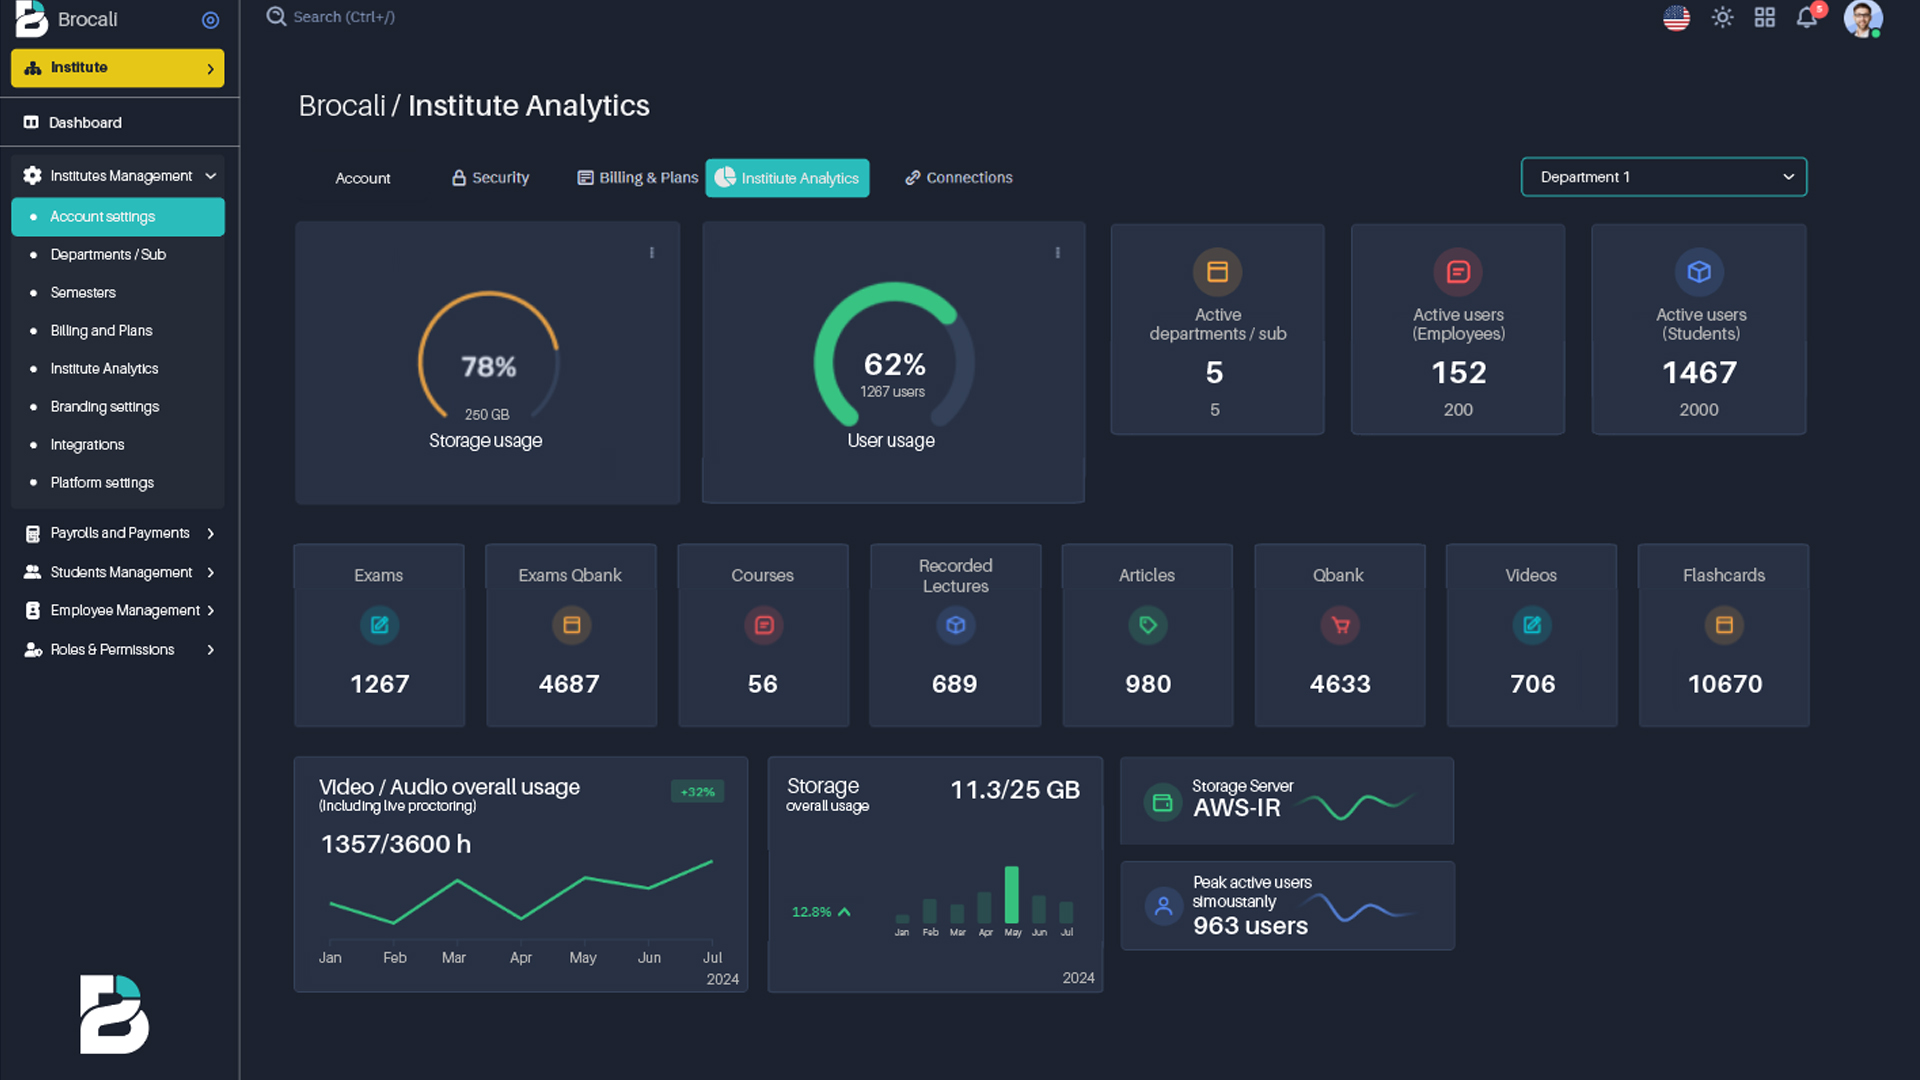Click Active departments / sub icon
Viewport: 1920px width, 1080px height.
point(1217,272)
